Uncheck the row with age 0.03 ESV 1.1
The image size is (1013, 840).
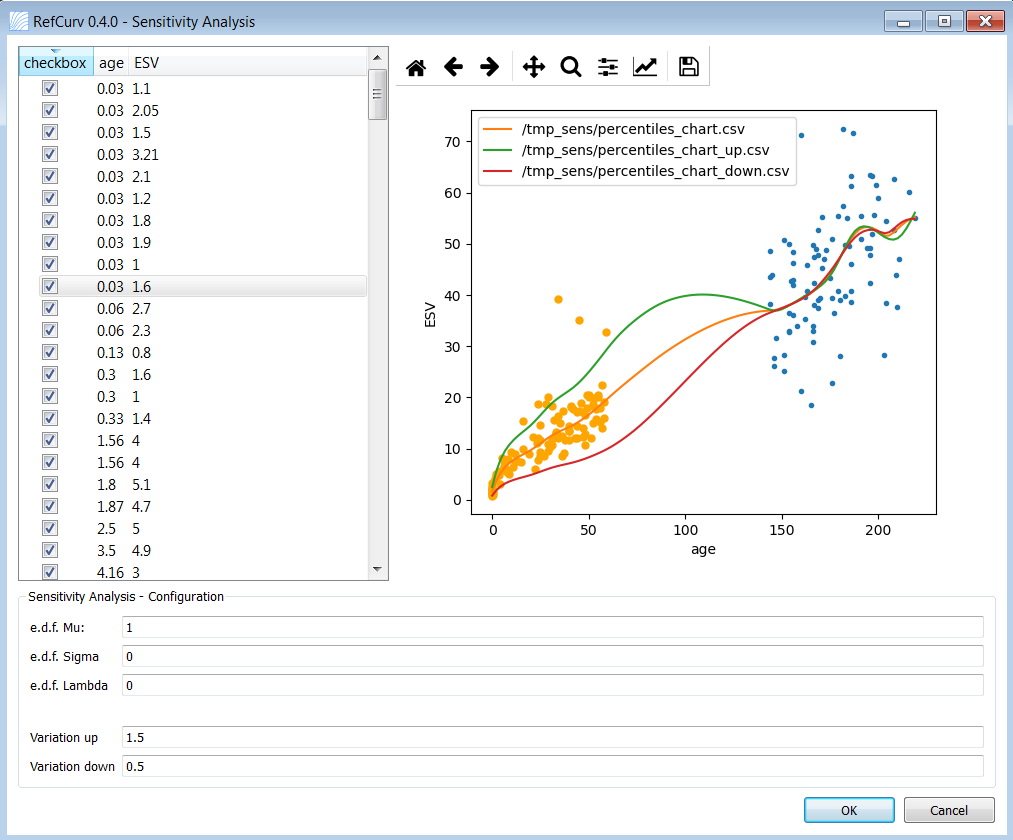(x=50, y=88)
